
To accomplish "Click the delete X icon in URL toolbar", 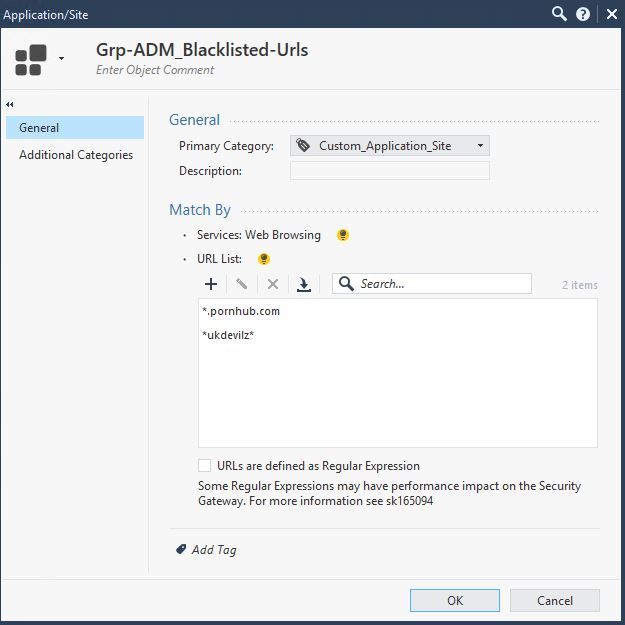I will click(272, 284).
